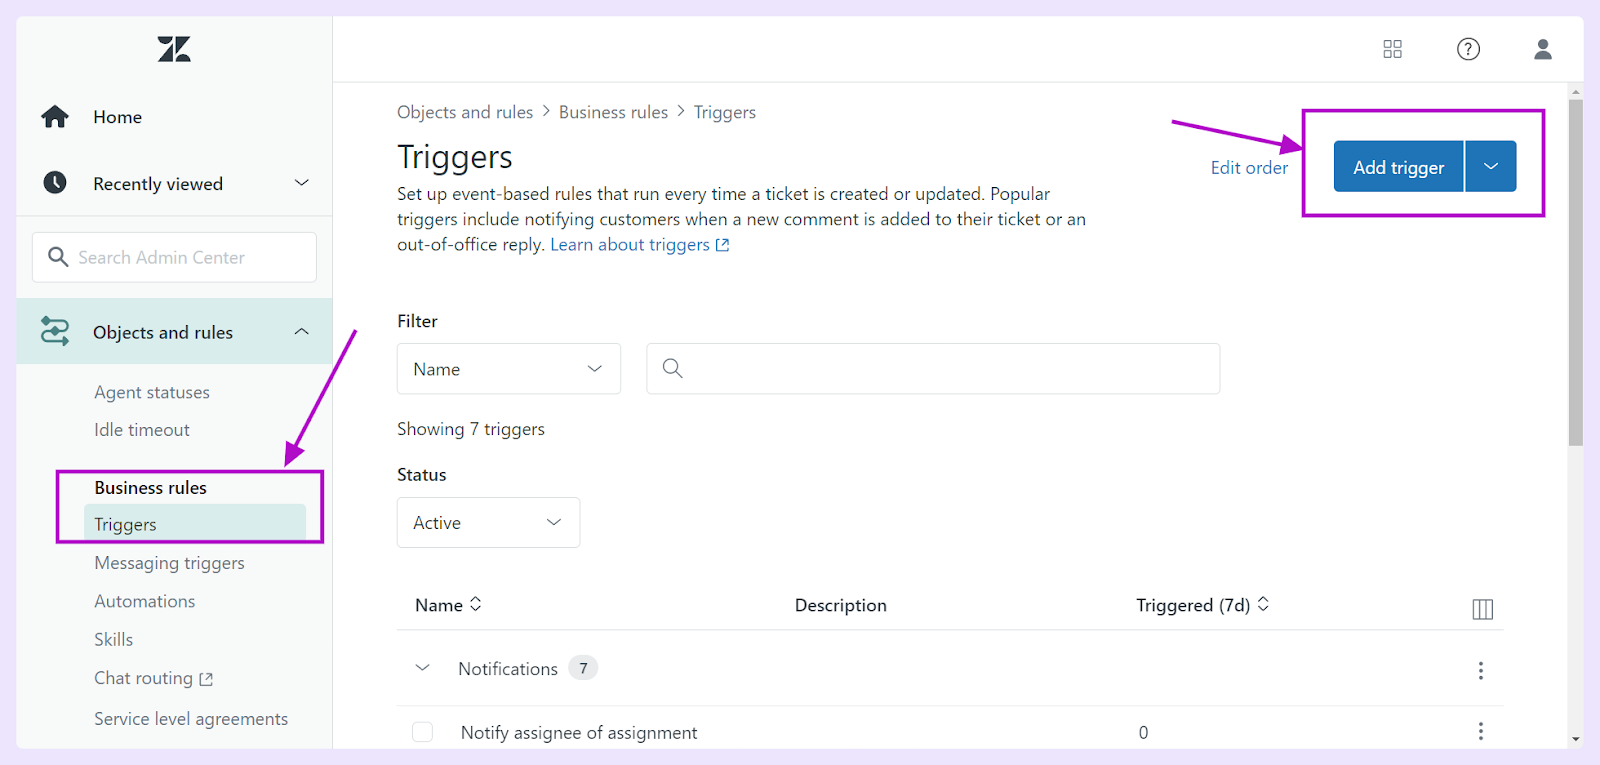Image resolution: width=1600 pixels, height=765 pixels.
Task: Open Notifications category options menu
Action: tap(1481, 670)
